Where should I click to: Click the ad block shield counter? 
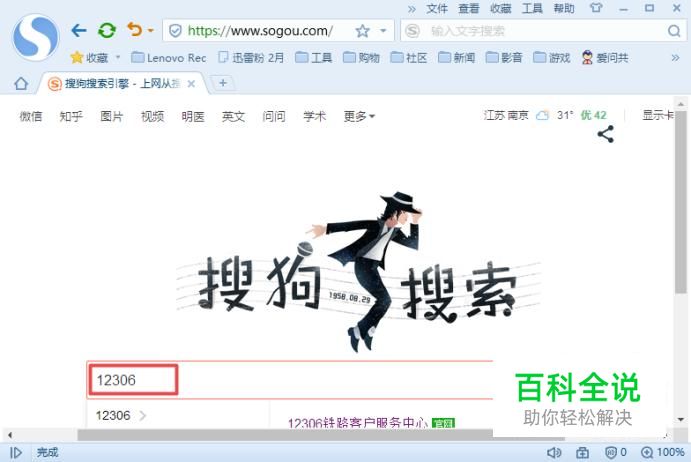[616, 452]
